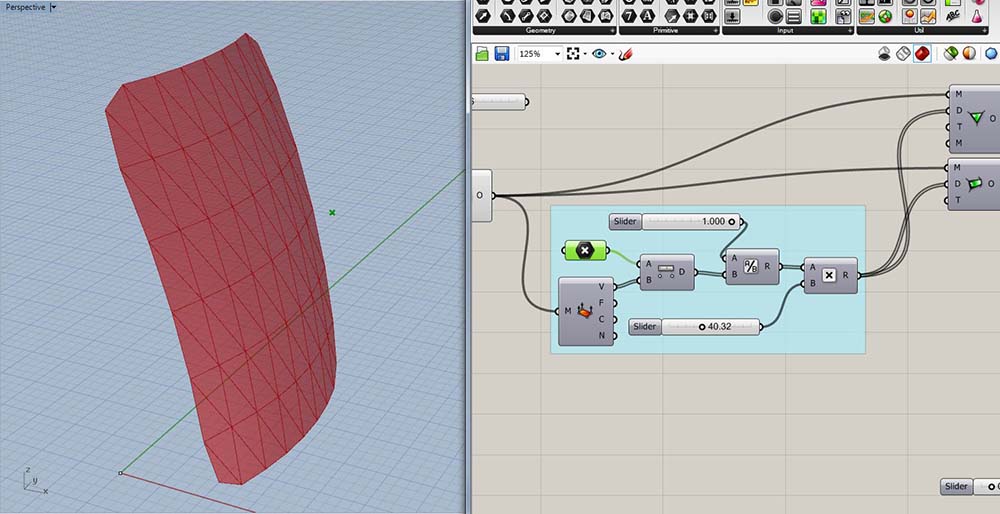Image resolution: width=1000 pixels, height=514 pixels.
Task: Select the Util panel label
Action: click(x=918, y=31)
